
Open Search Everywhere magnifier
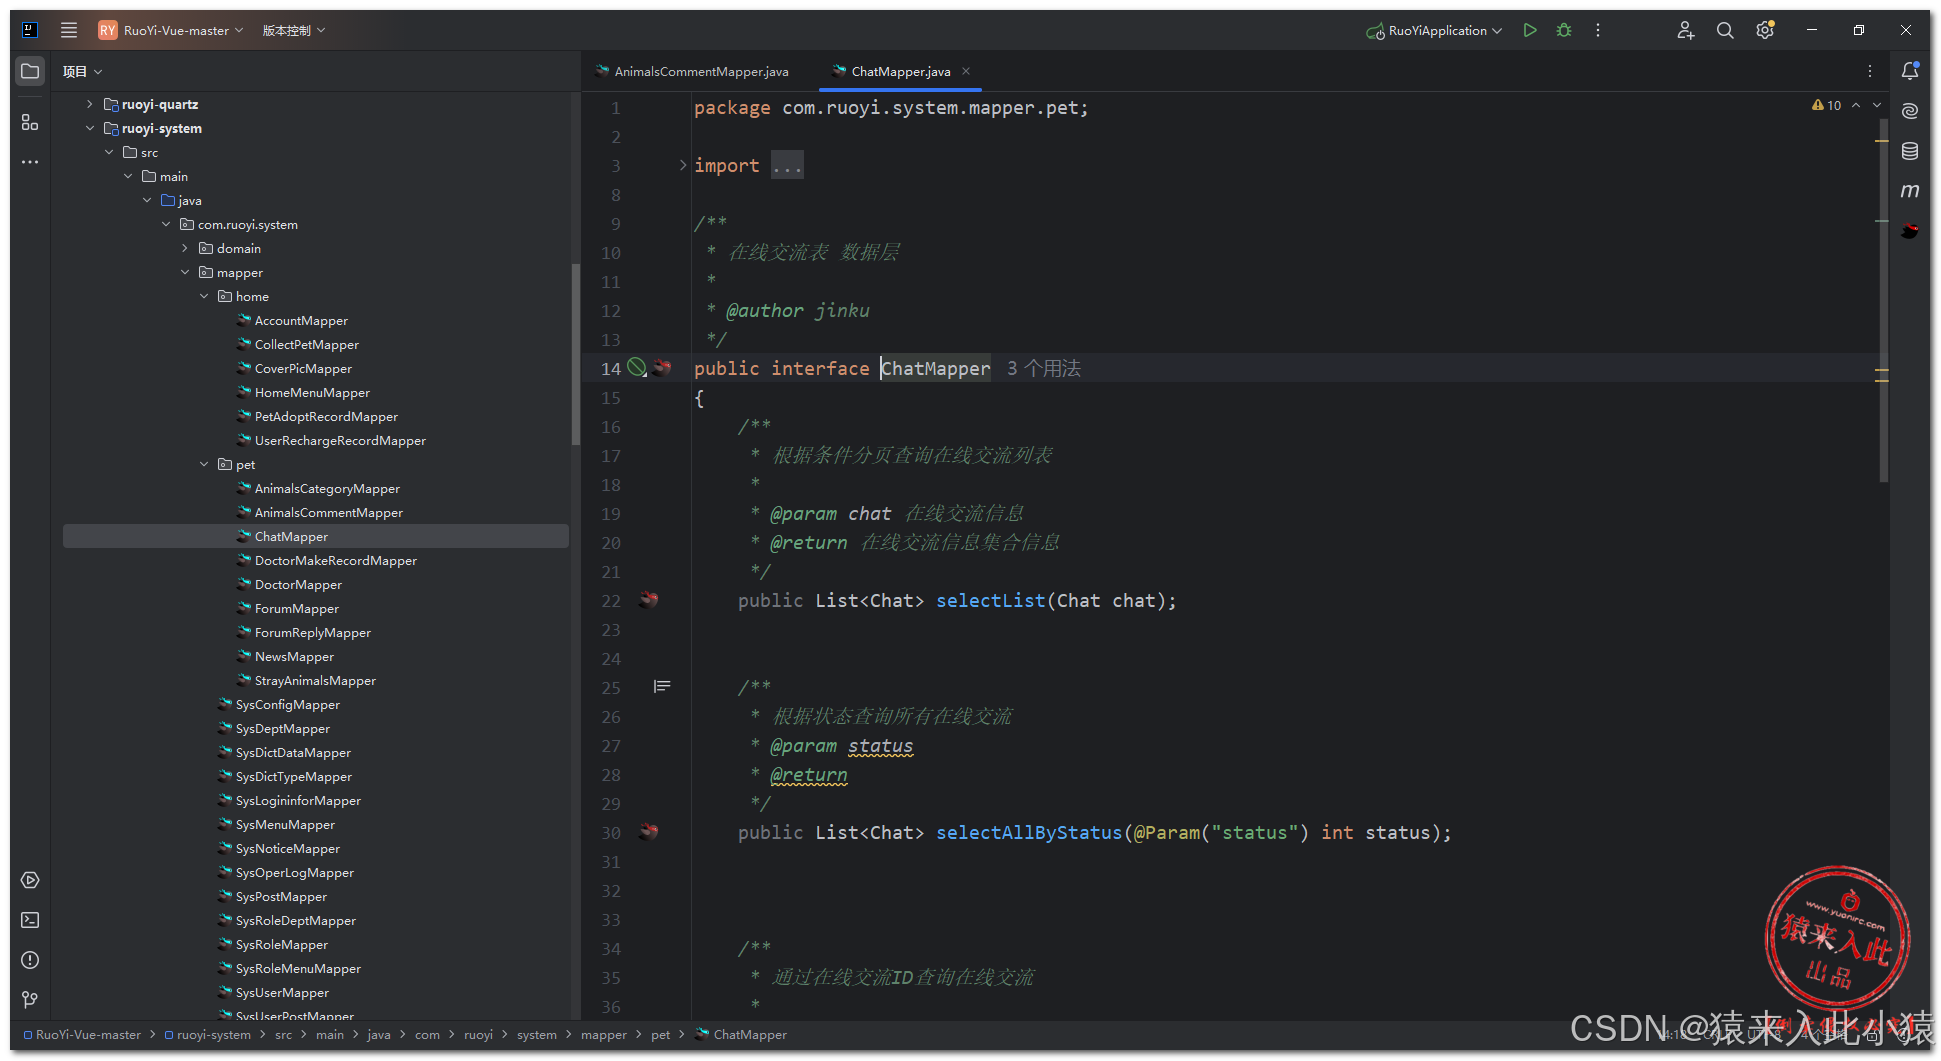pos(1725,30)
